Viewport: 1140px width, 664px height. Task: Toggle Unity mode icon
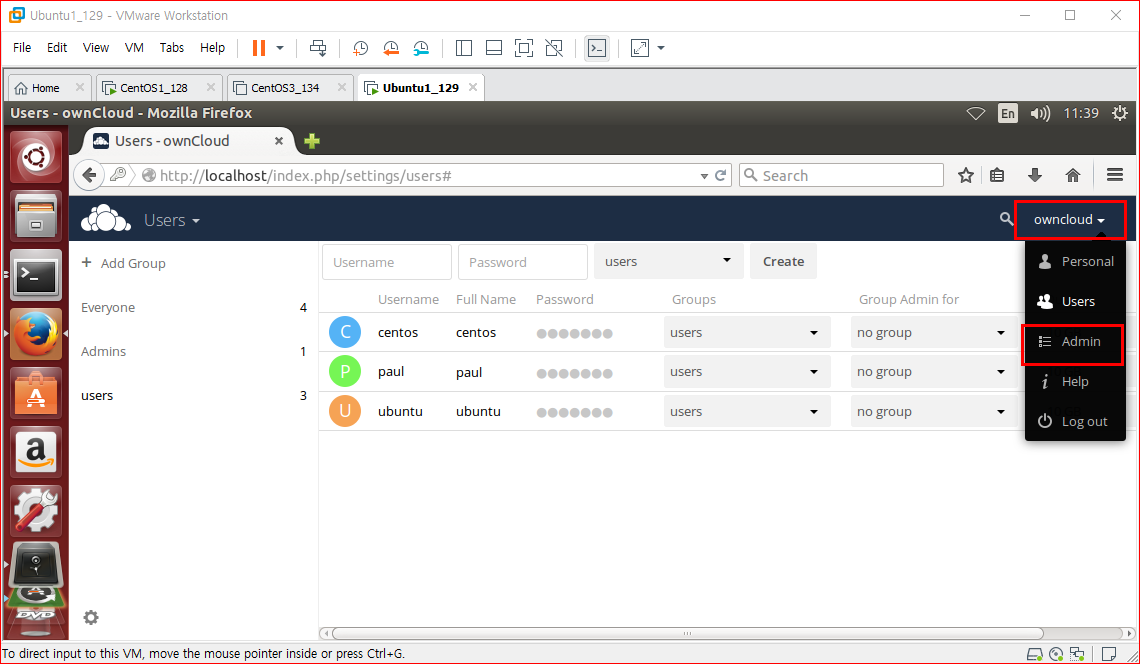(554, 48)
